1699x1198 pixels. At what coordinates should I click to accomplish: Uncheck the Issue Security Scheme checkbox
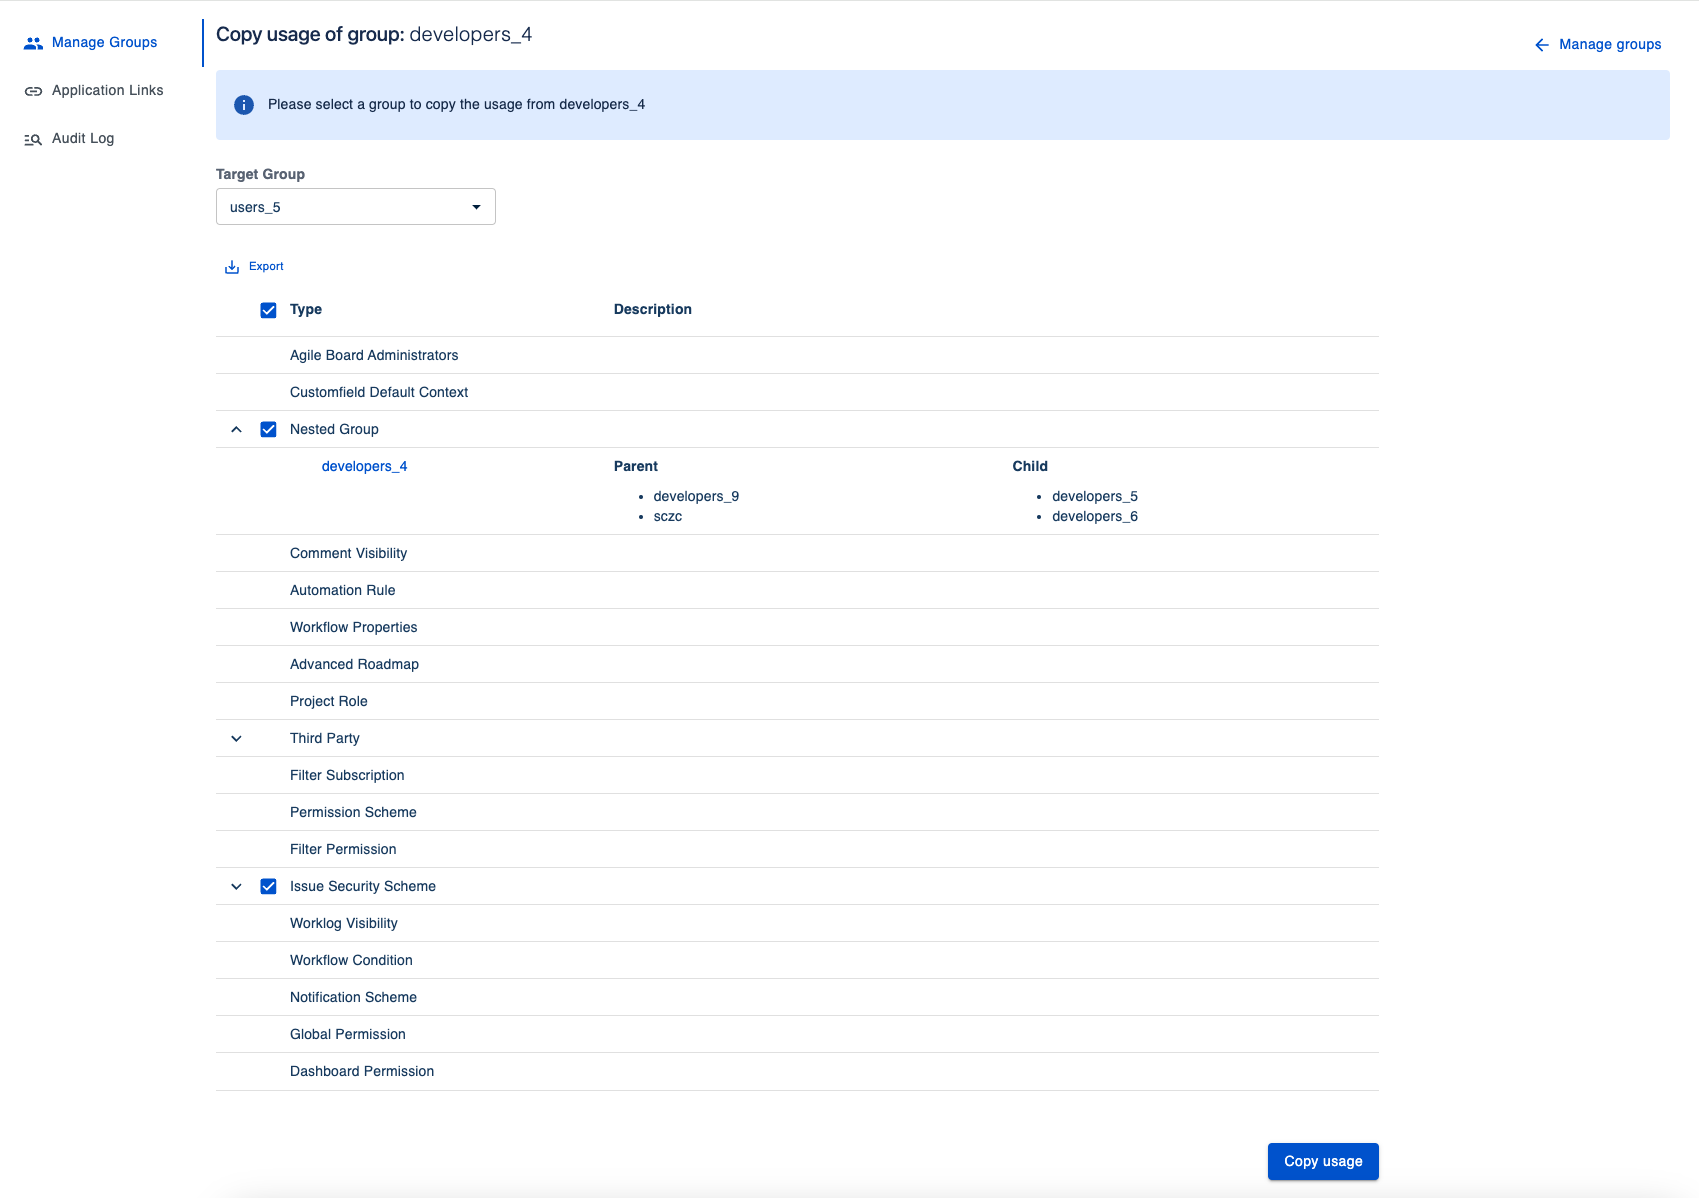coord(268,887)
